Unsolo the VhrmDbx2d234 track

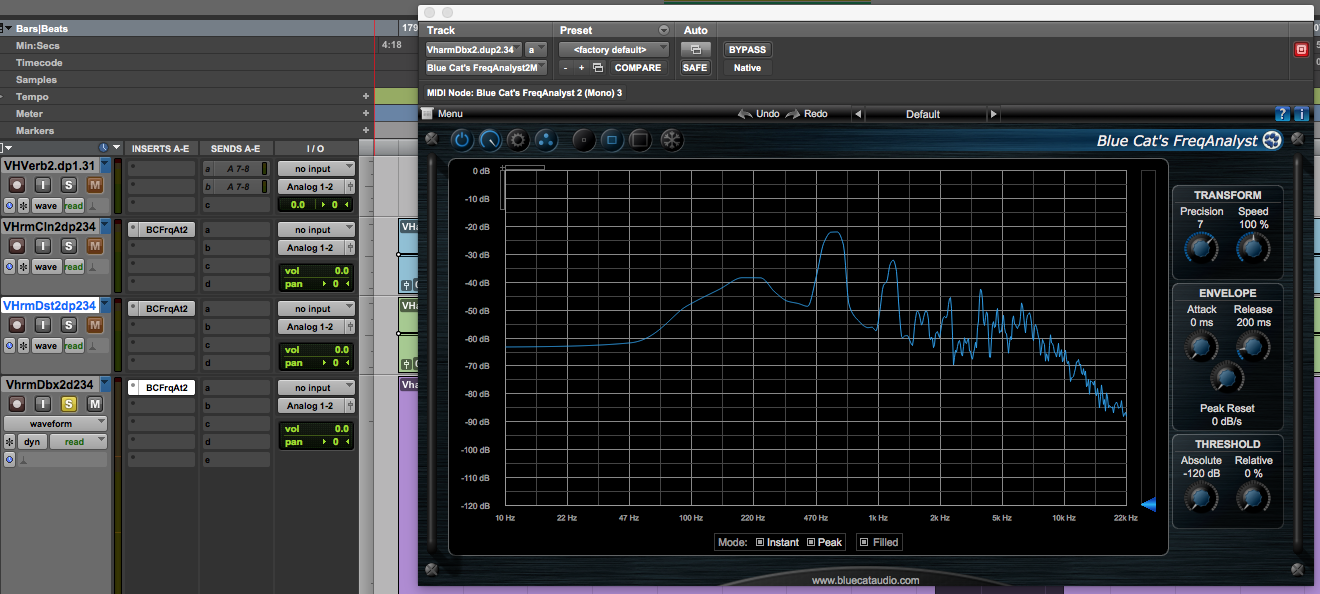pyautogui.click(x=69, y=404)
